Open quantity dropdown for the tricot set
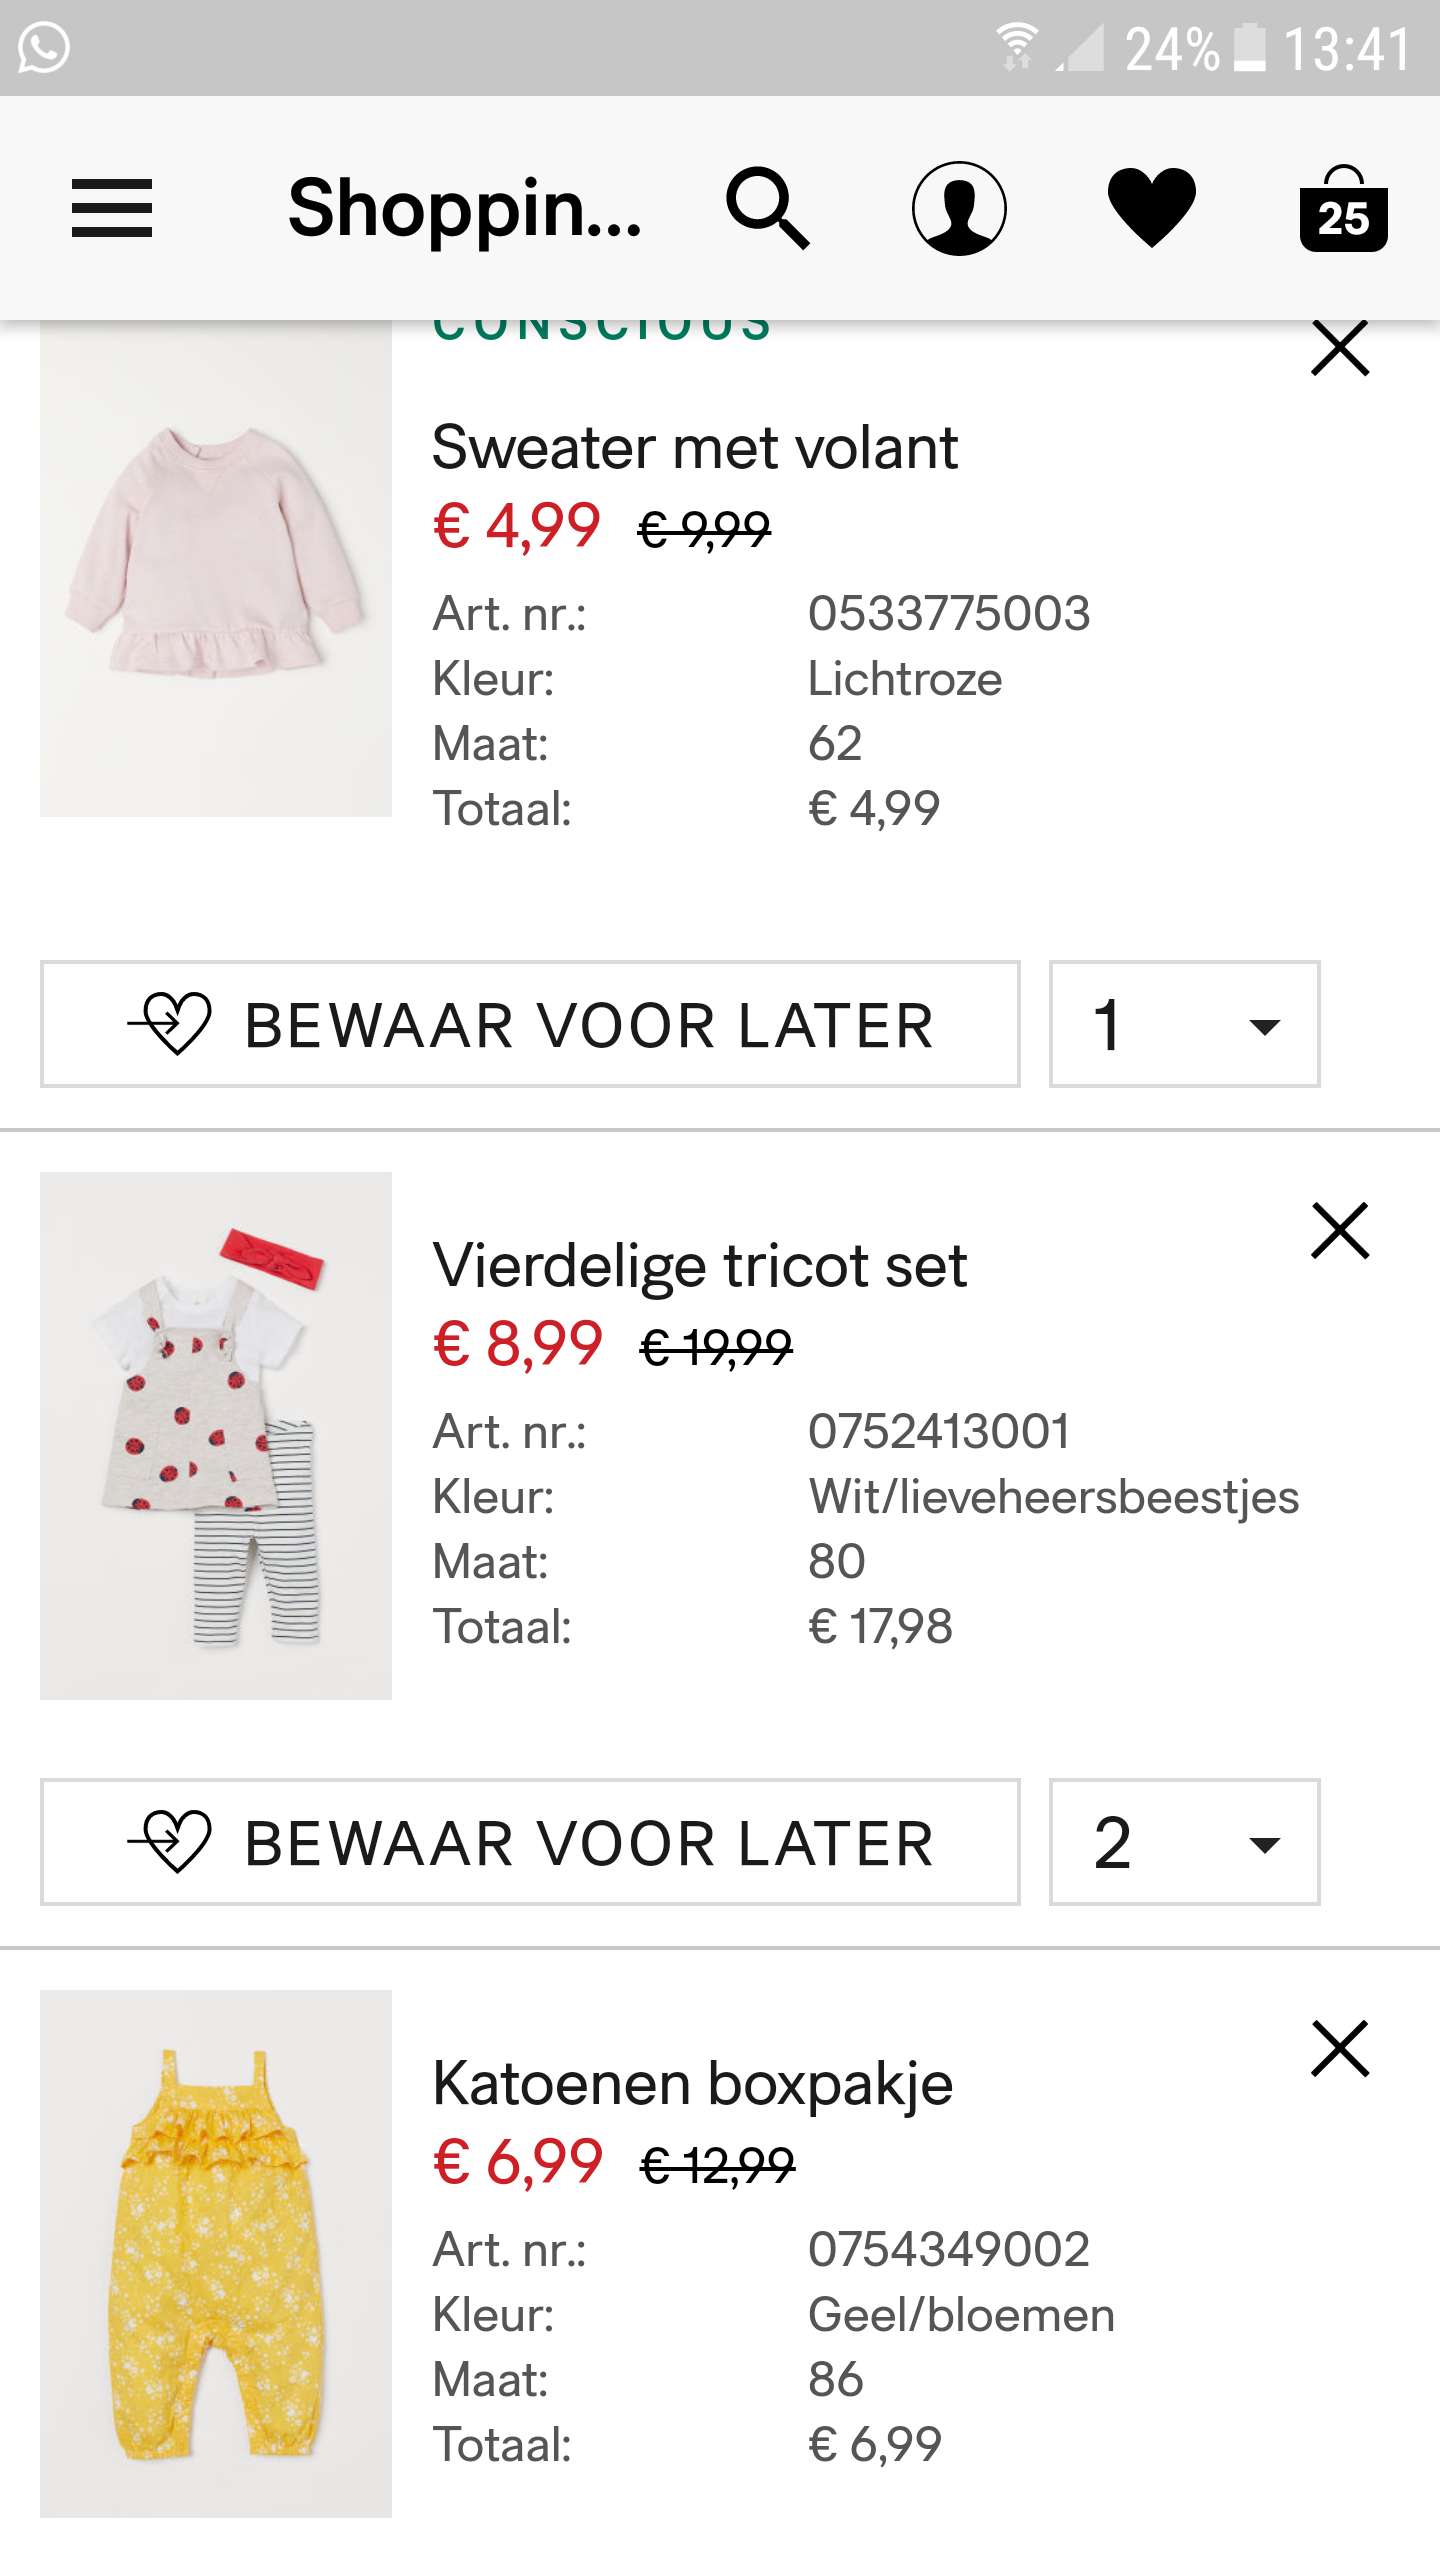This screenshot has height=2560, width=1440. (1184, 1842)
